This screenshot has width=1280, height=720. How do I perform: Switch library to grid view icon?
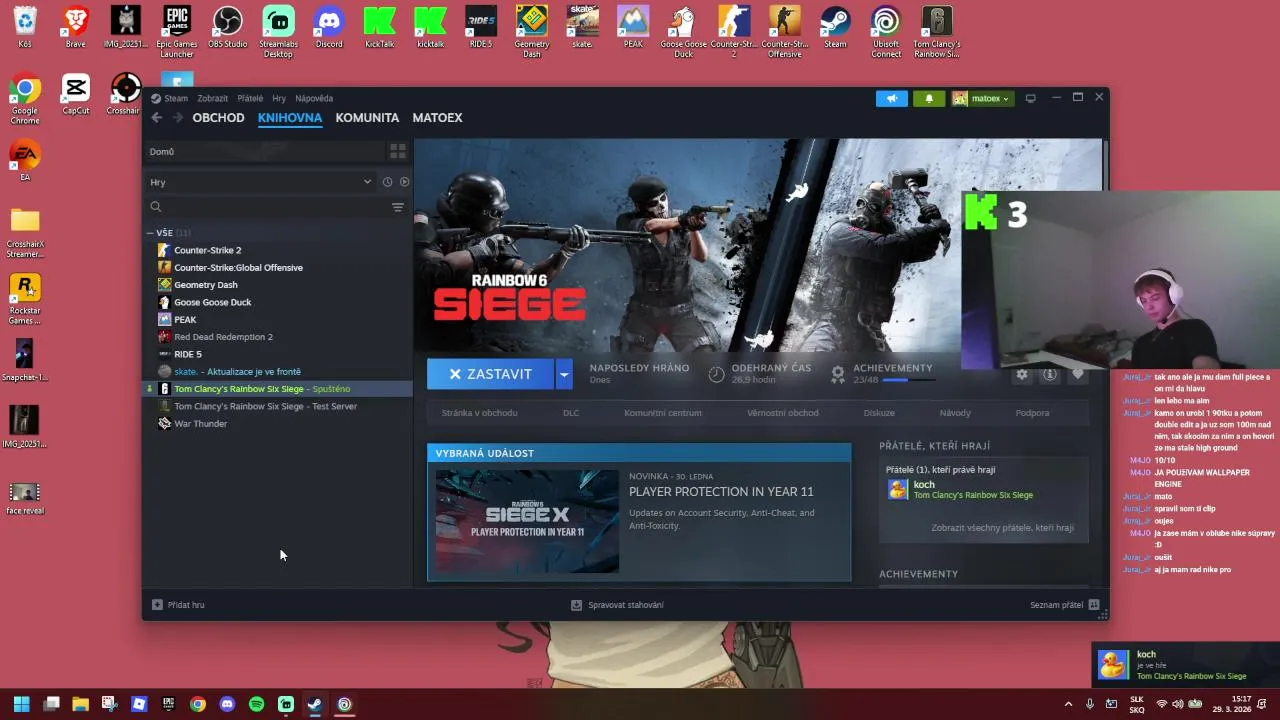pyautogui.click(x=398, y=151)
